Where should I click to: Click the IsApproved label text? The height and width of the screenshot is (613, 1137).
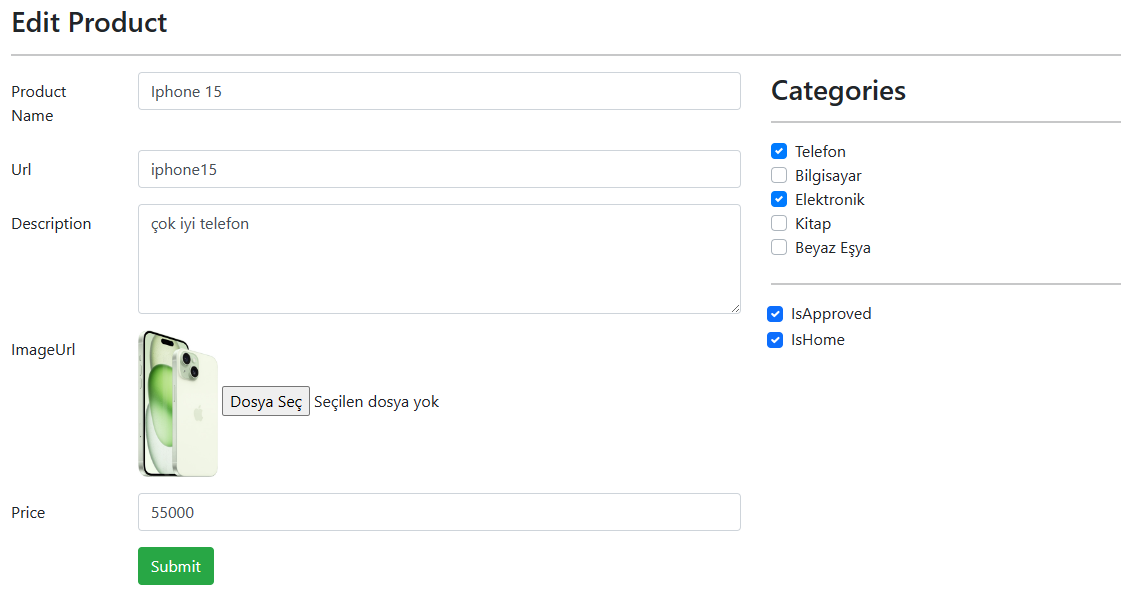tap(831, 314)
